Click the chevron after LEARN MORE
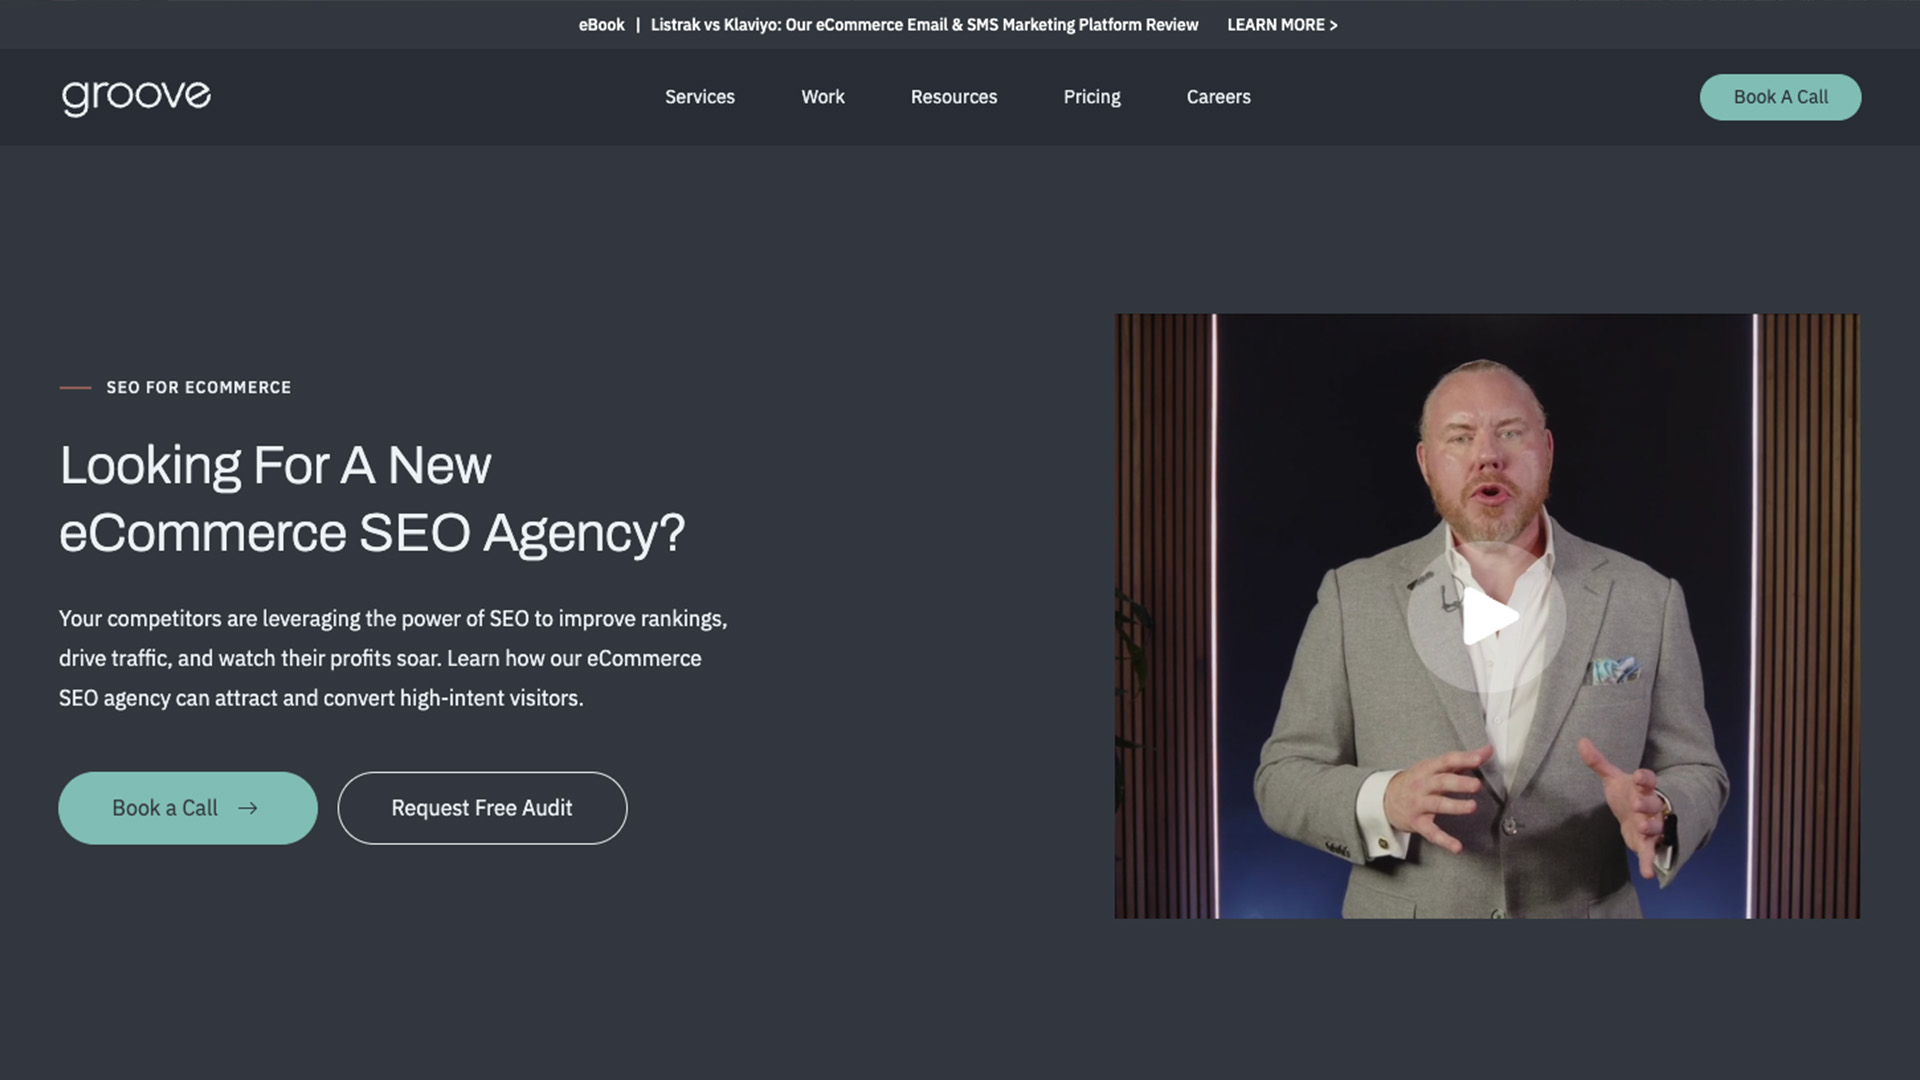 click(x=1333, y=25)
